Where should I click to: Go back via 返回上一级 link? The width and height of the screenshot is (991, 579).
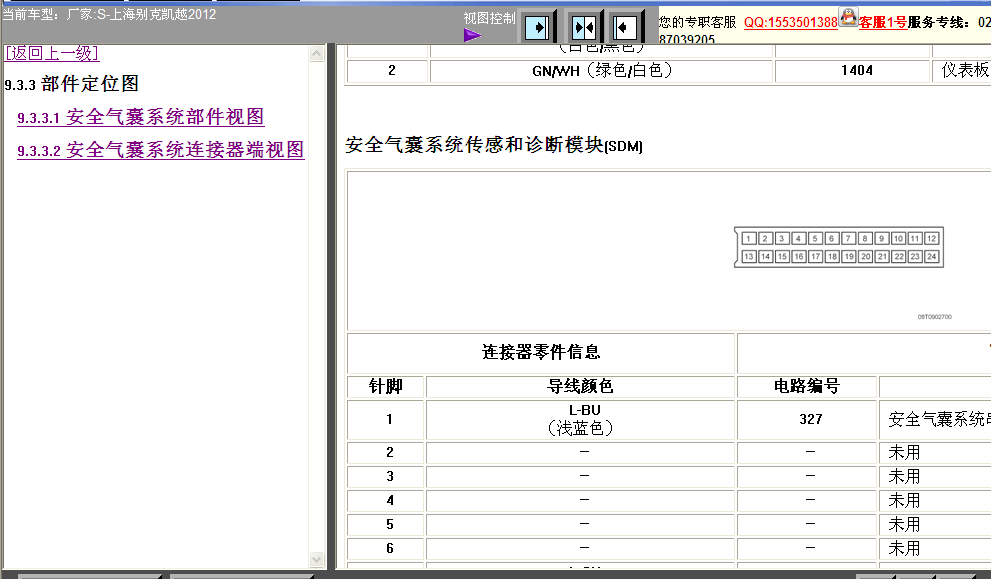pyautogui.click(x=52, y=53)
